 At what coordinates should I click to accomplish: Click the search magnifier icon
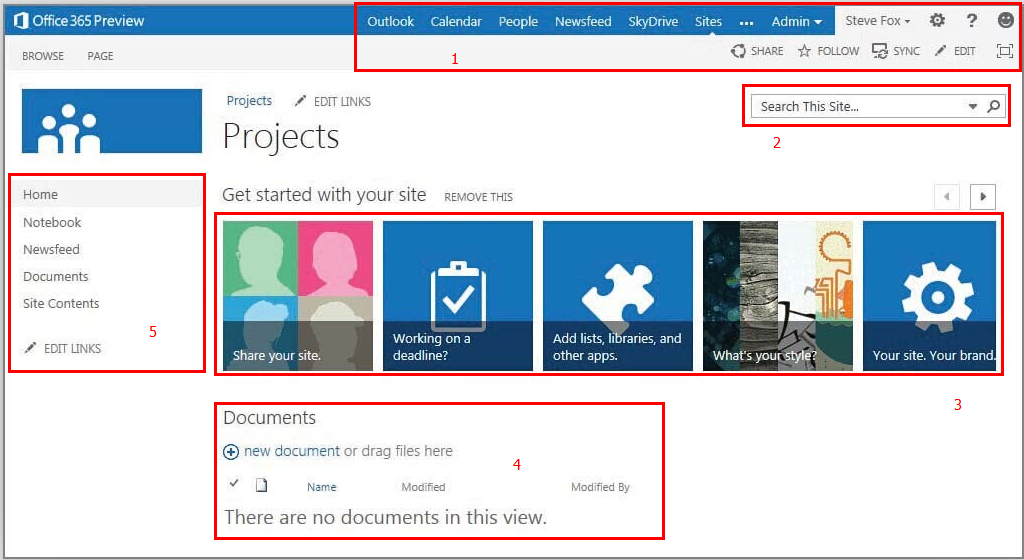pos(994,106)
